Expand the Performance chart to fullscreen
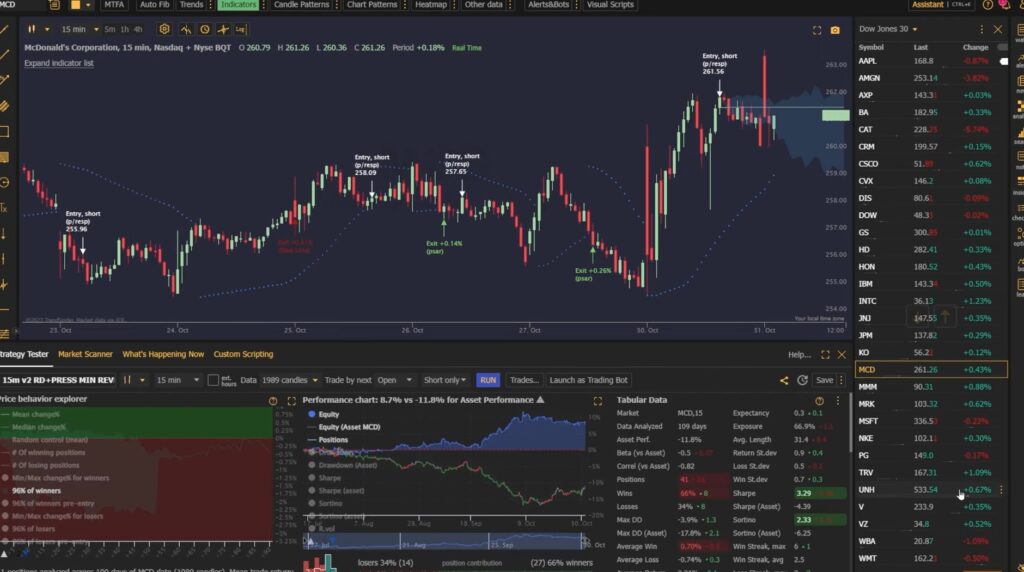1024x572 pixels. point(598,401)
